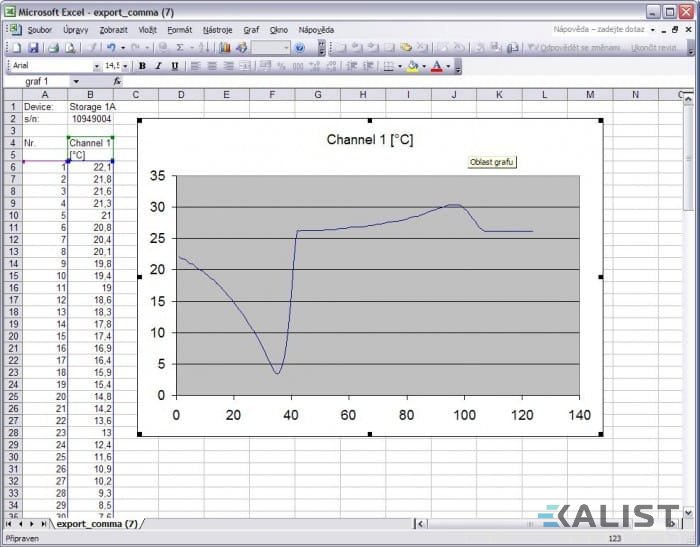Toggle Underline formatting
Screen dimensions: 700x547
point(175,66)
